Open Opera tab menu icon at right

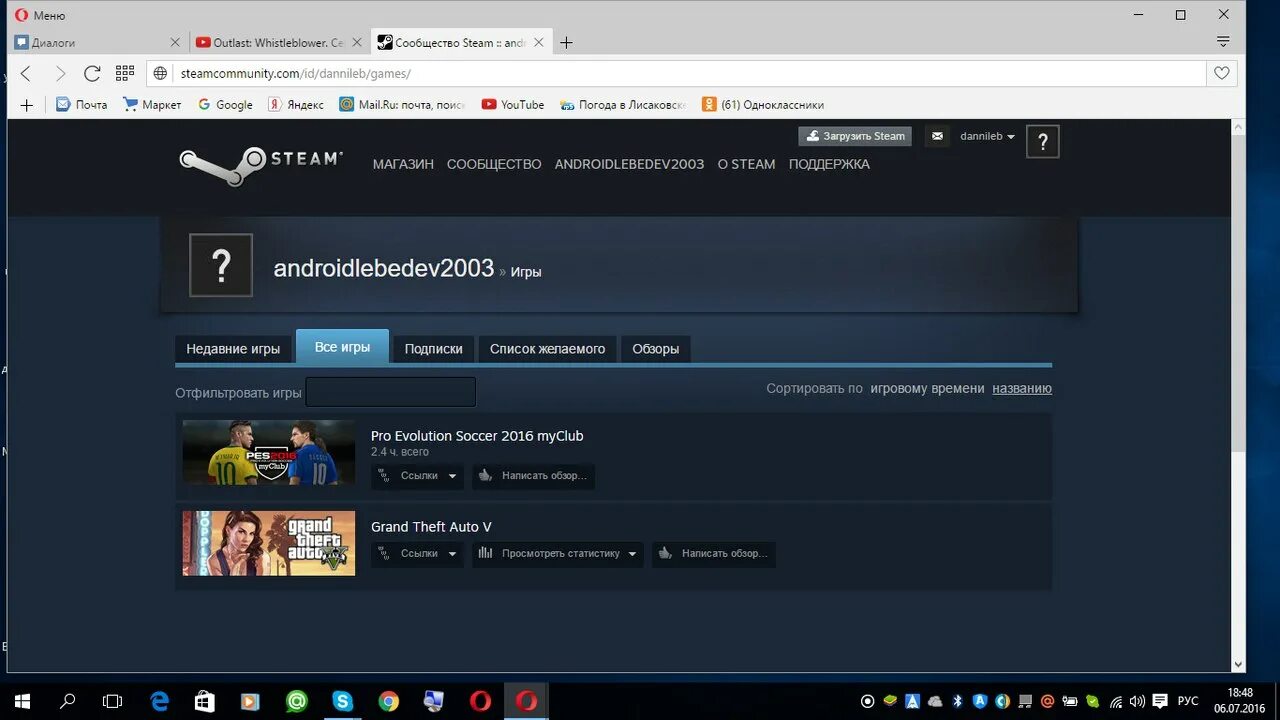tap(1222, 42)
